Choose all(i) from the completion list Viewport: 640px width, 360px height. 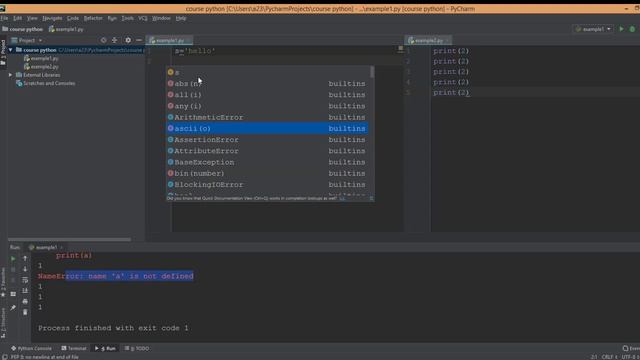(267, 95)
